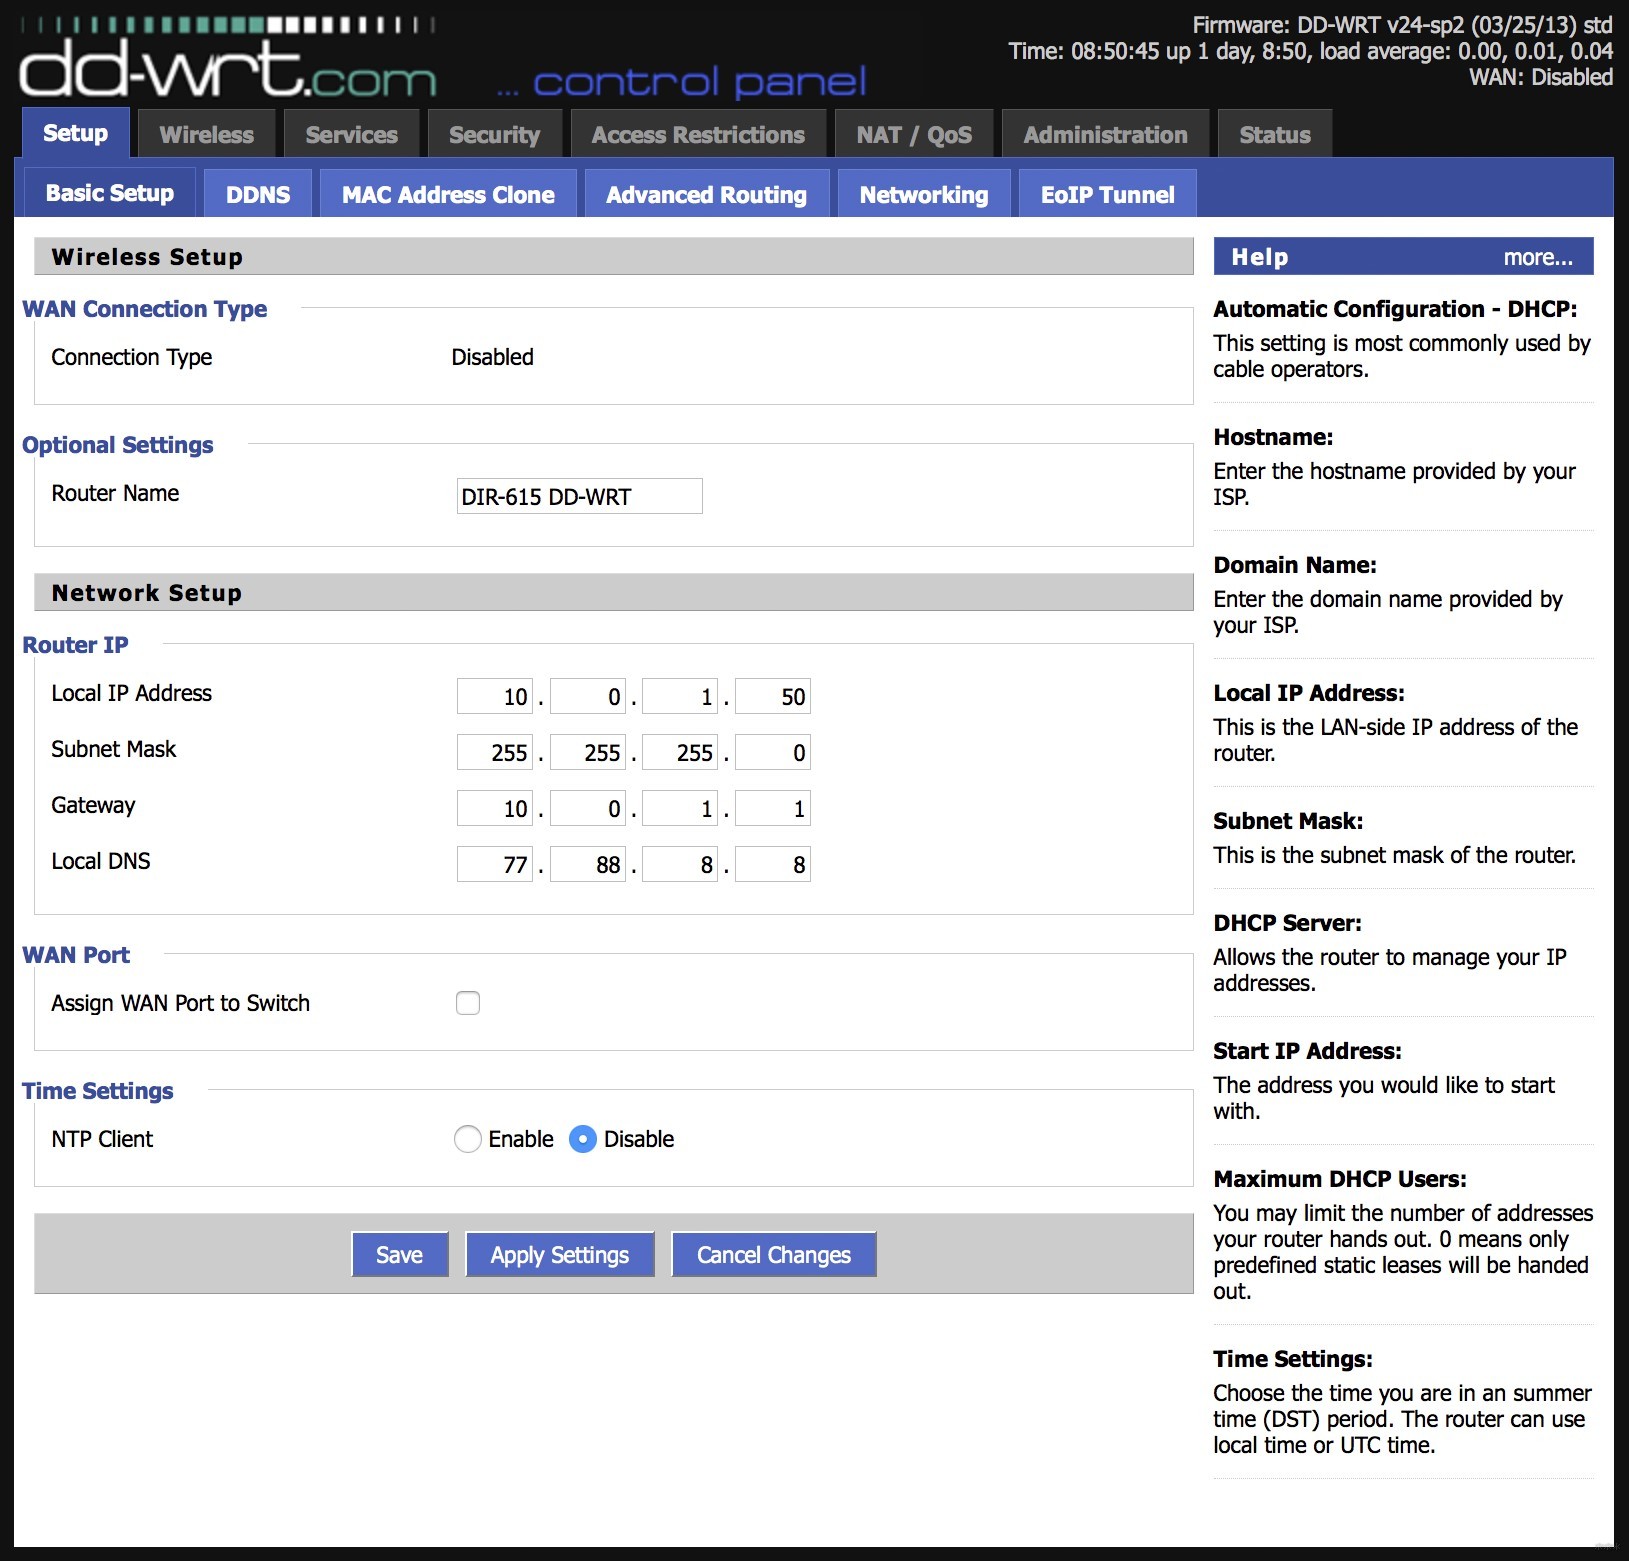Click the 'Network Setup' section header

pyautogui.click(x=614, y=592)
